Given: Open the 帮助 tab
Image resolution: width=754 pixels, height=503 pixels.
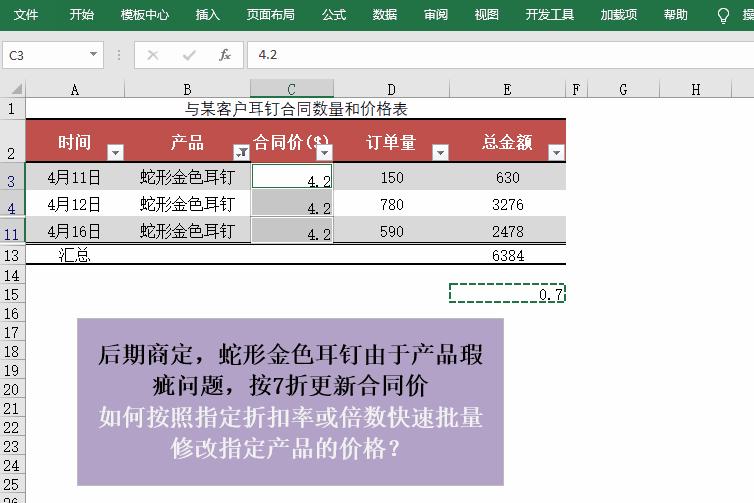Looking at the screenshot, I should 675,14.
